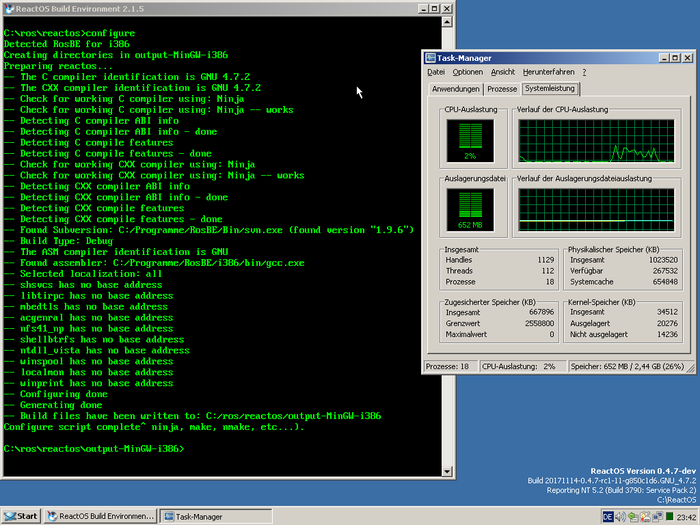Click the safely remove hardware tray icon
The width and height of the screenshot is (700, 525).
pos(635,516)
